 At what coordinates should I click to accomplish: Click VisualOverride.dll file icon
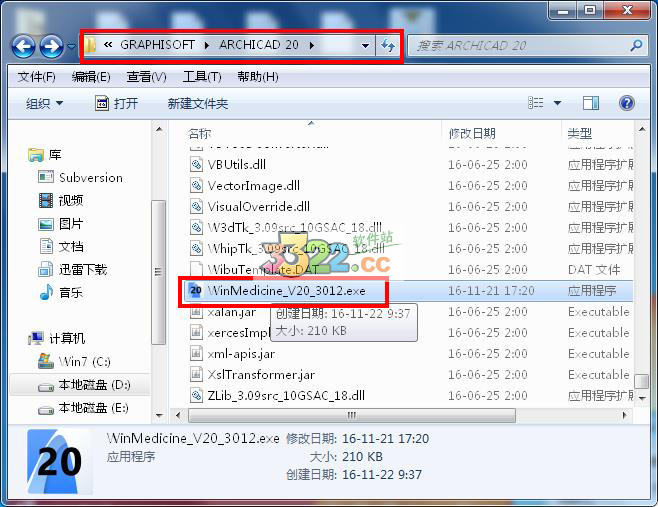tap(196, 206)
